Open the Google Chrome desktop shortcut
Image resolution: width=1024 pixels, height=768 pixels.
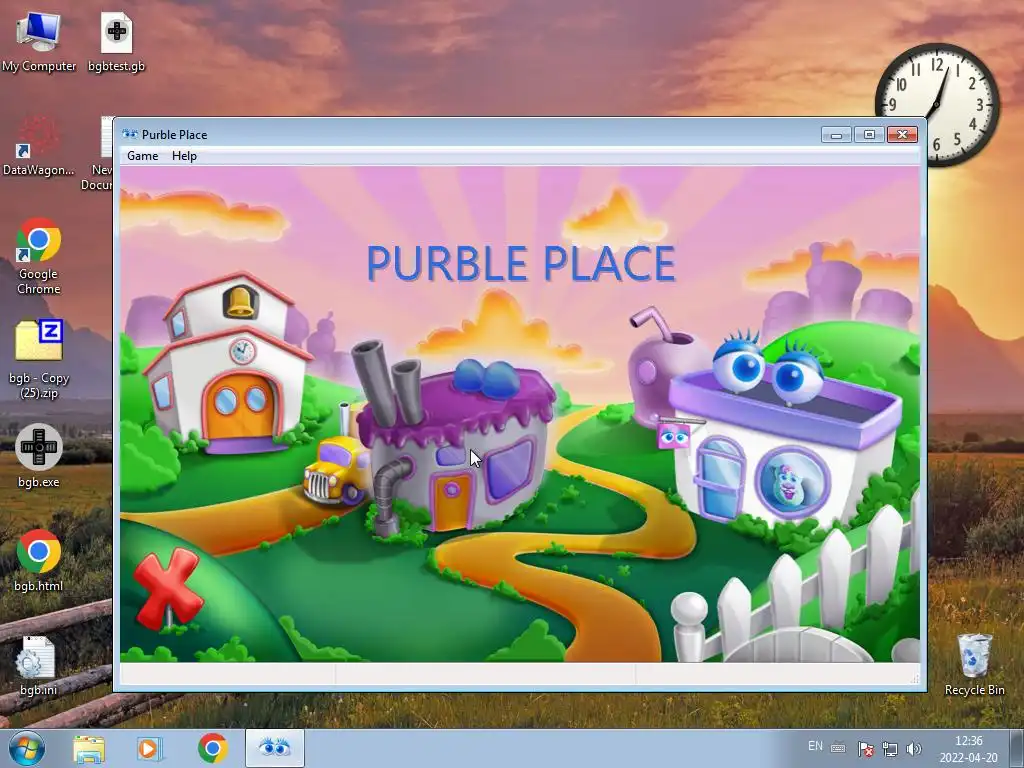39,256
